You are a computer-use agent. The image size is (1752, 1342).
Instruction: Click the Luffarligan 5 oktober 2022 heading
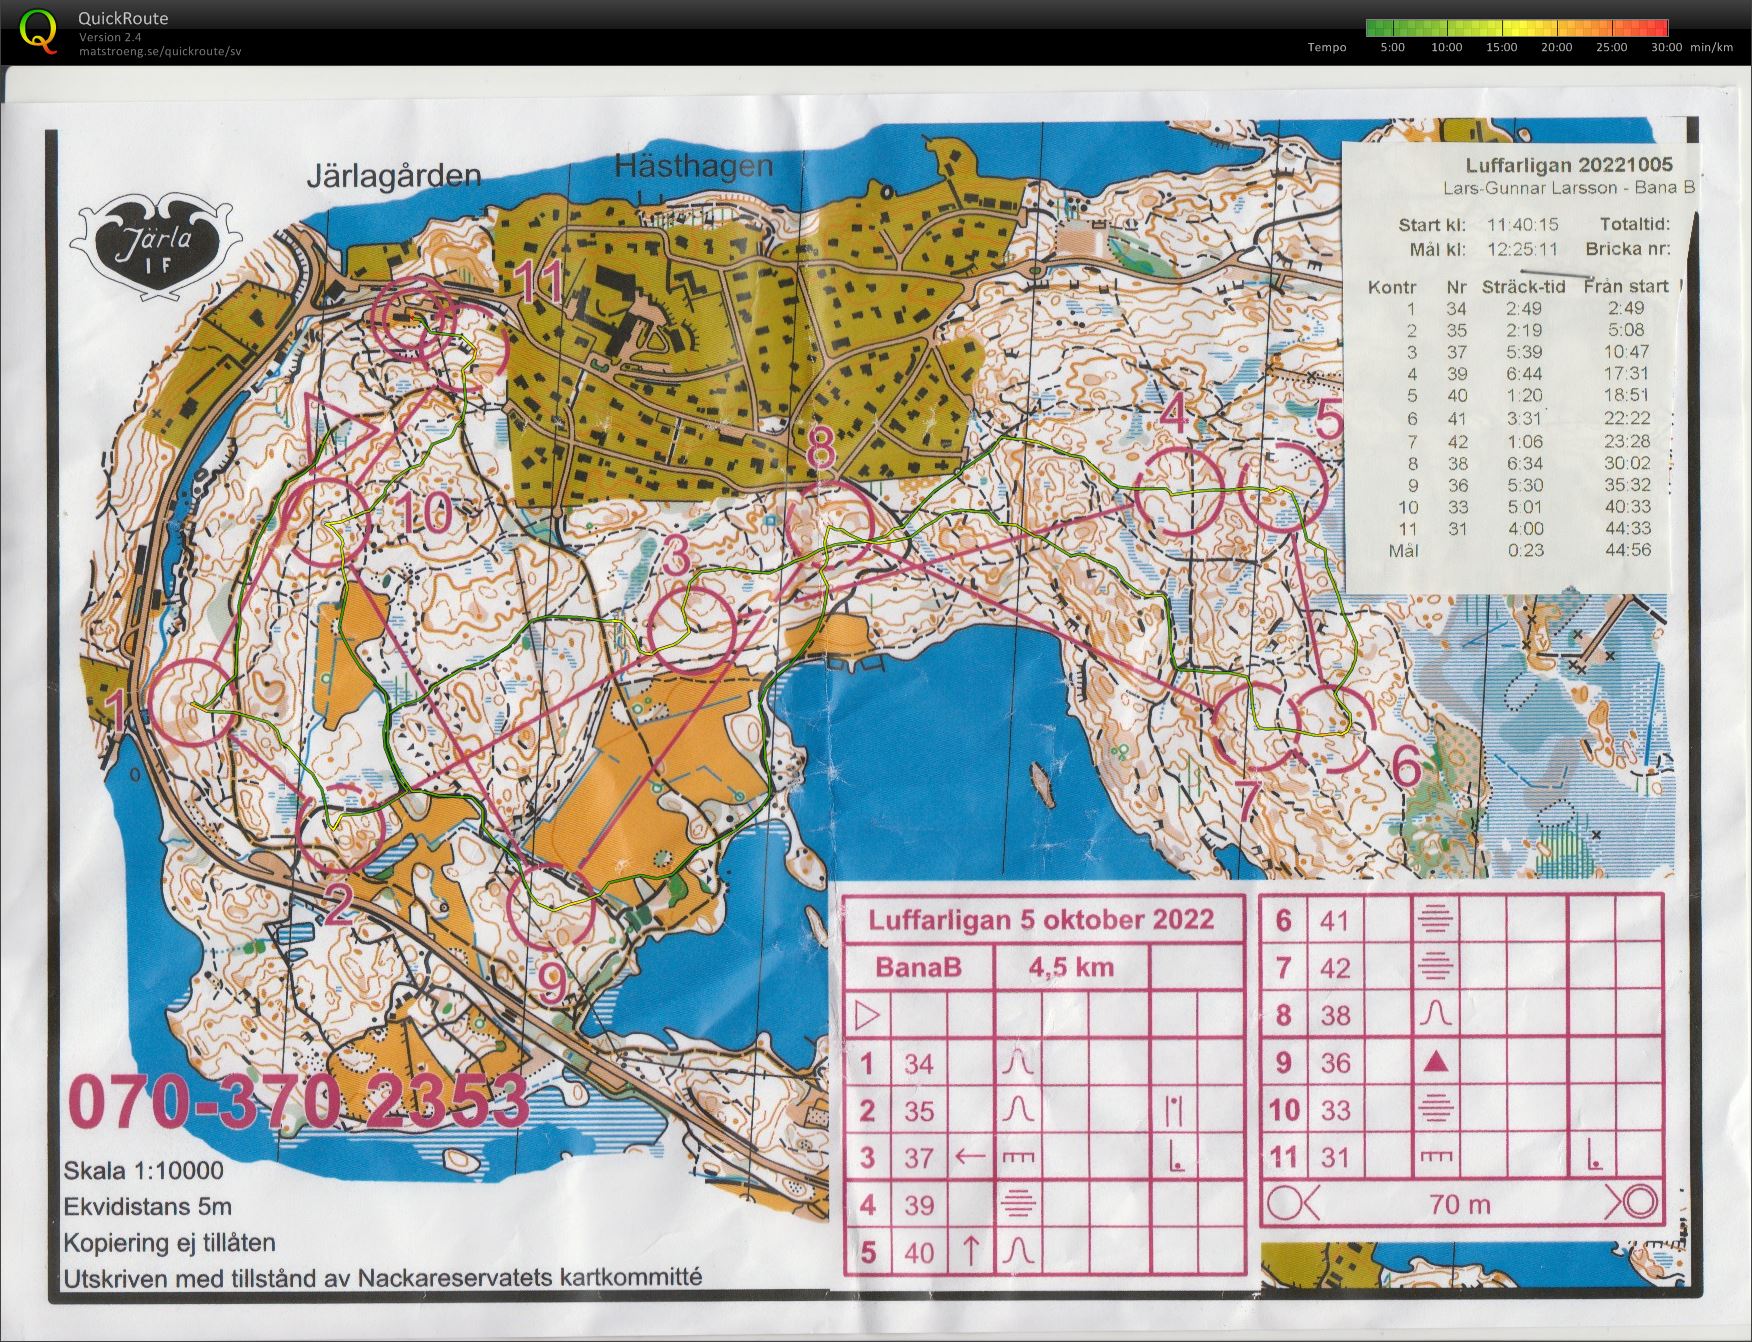coord(1041,920)
